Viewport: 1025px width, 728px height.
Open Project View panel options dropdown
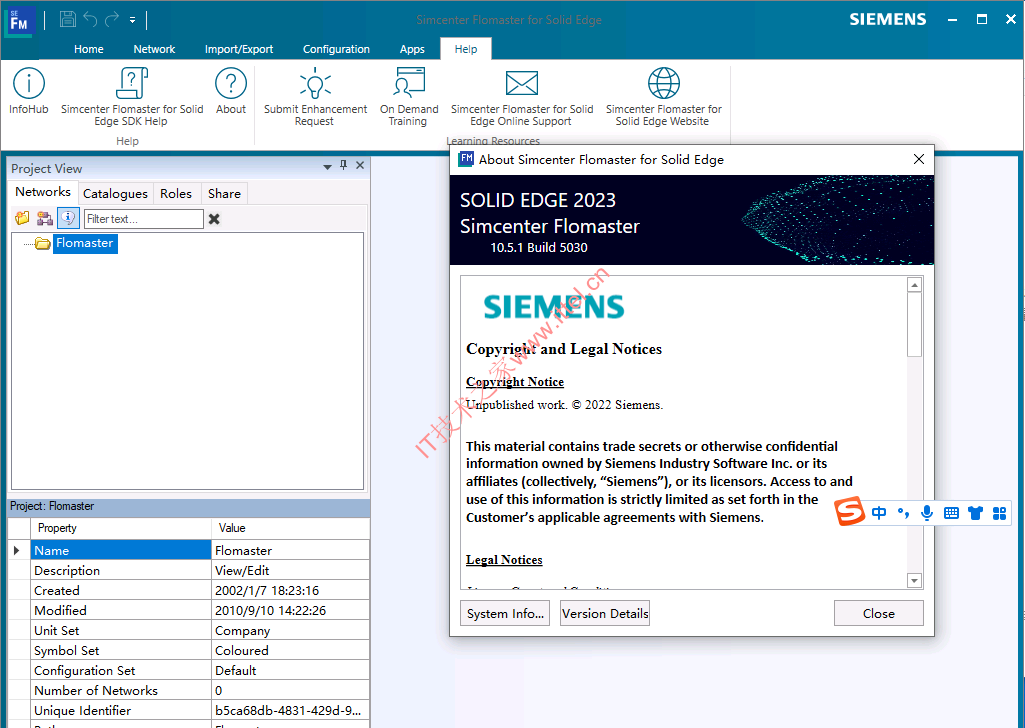pos(327,167)
